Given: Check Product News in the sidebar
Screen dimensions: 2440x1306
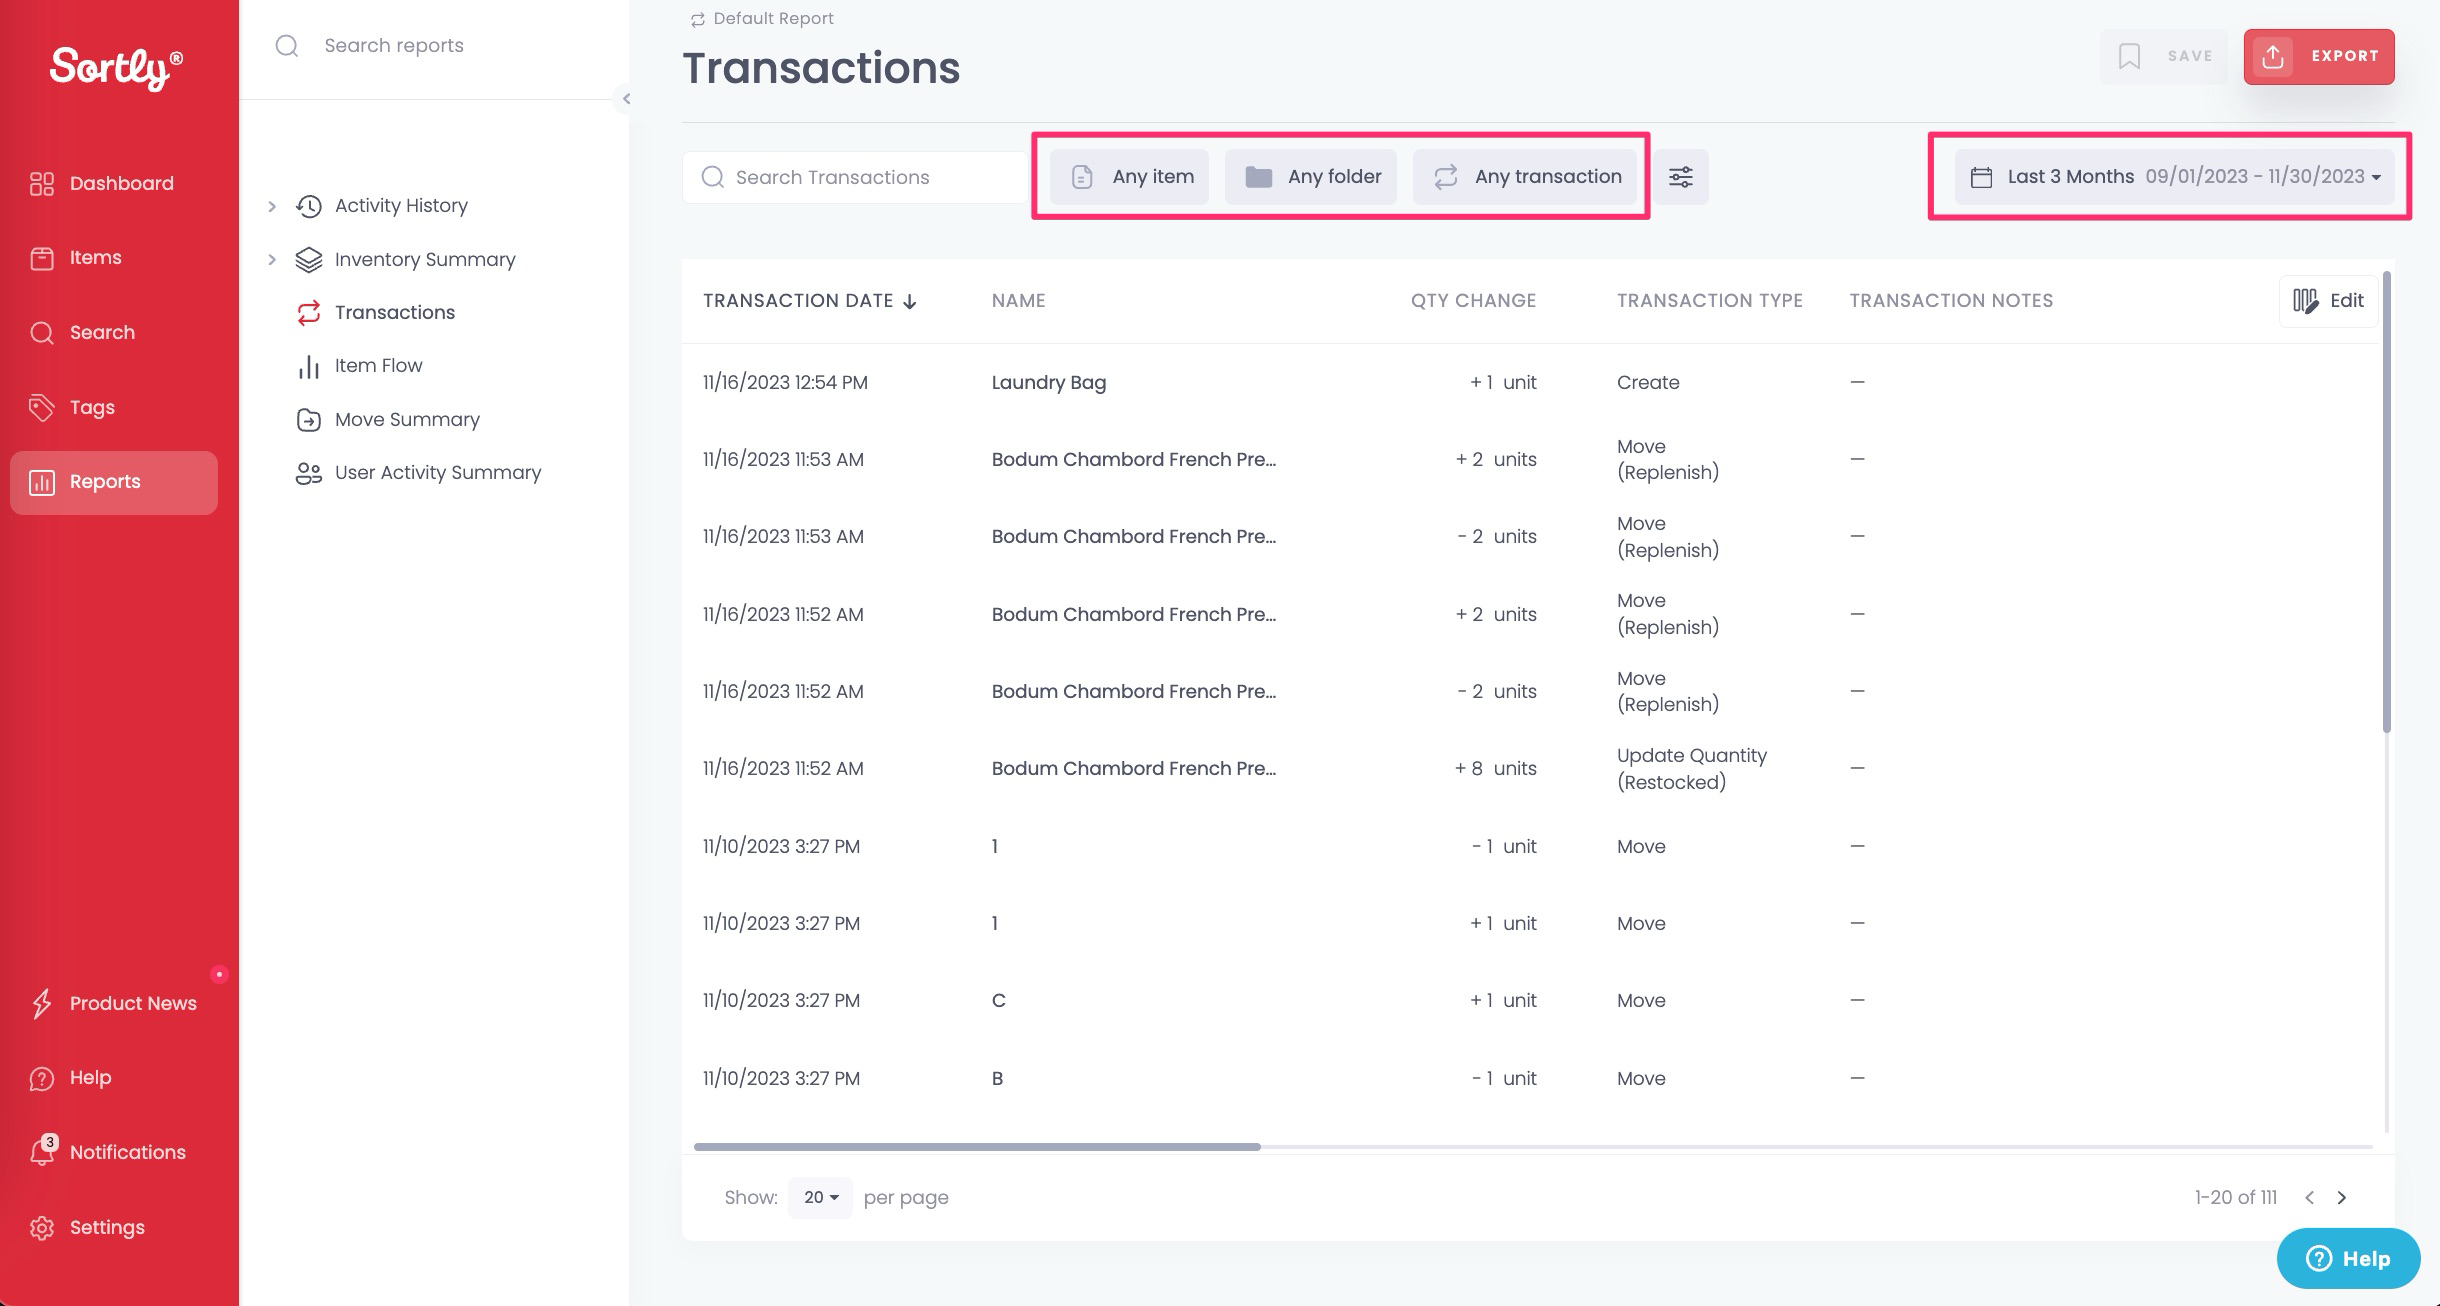Looking at the screenshot, I should pos(133,1003).
